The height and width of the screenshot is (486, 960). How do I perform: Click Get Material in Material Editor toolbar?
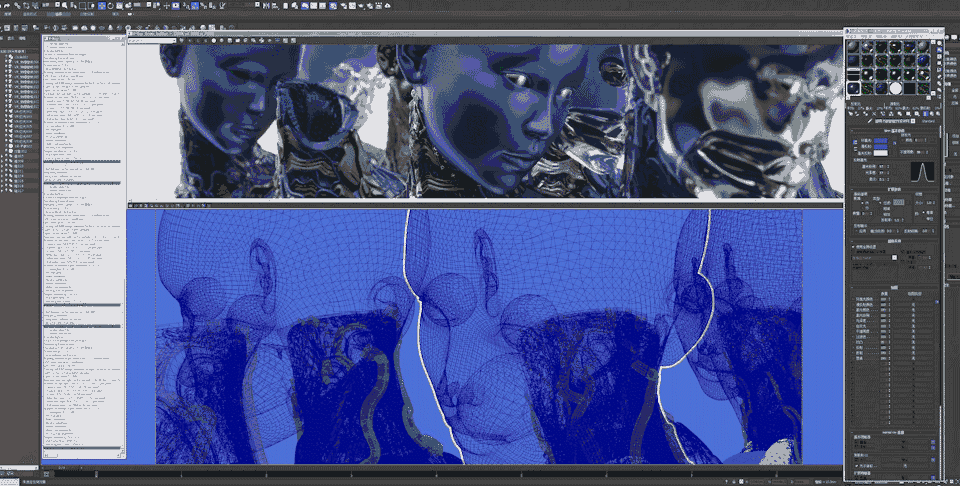point(850,114)
